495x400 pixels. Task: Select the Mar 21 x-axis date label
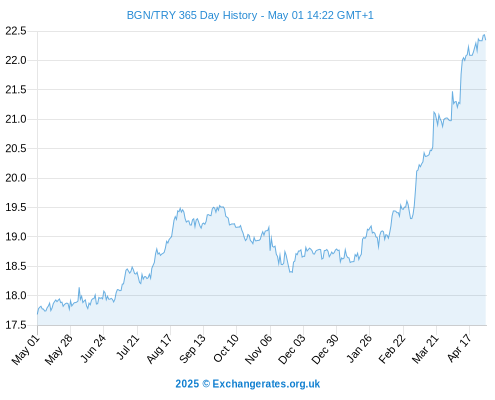425,349
